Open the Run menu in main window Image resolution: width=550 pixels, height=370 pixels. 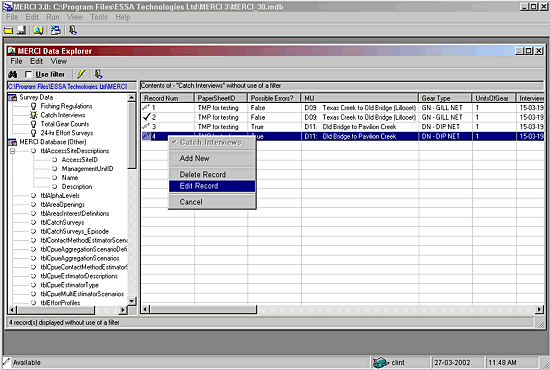click(x=53, y=17)
